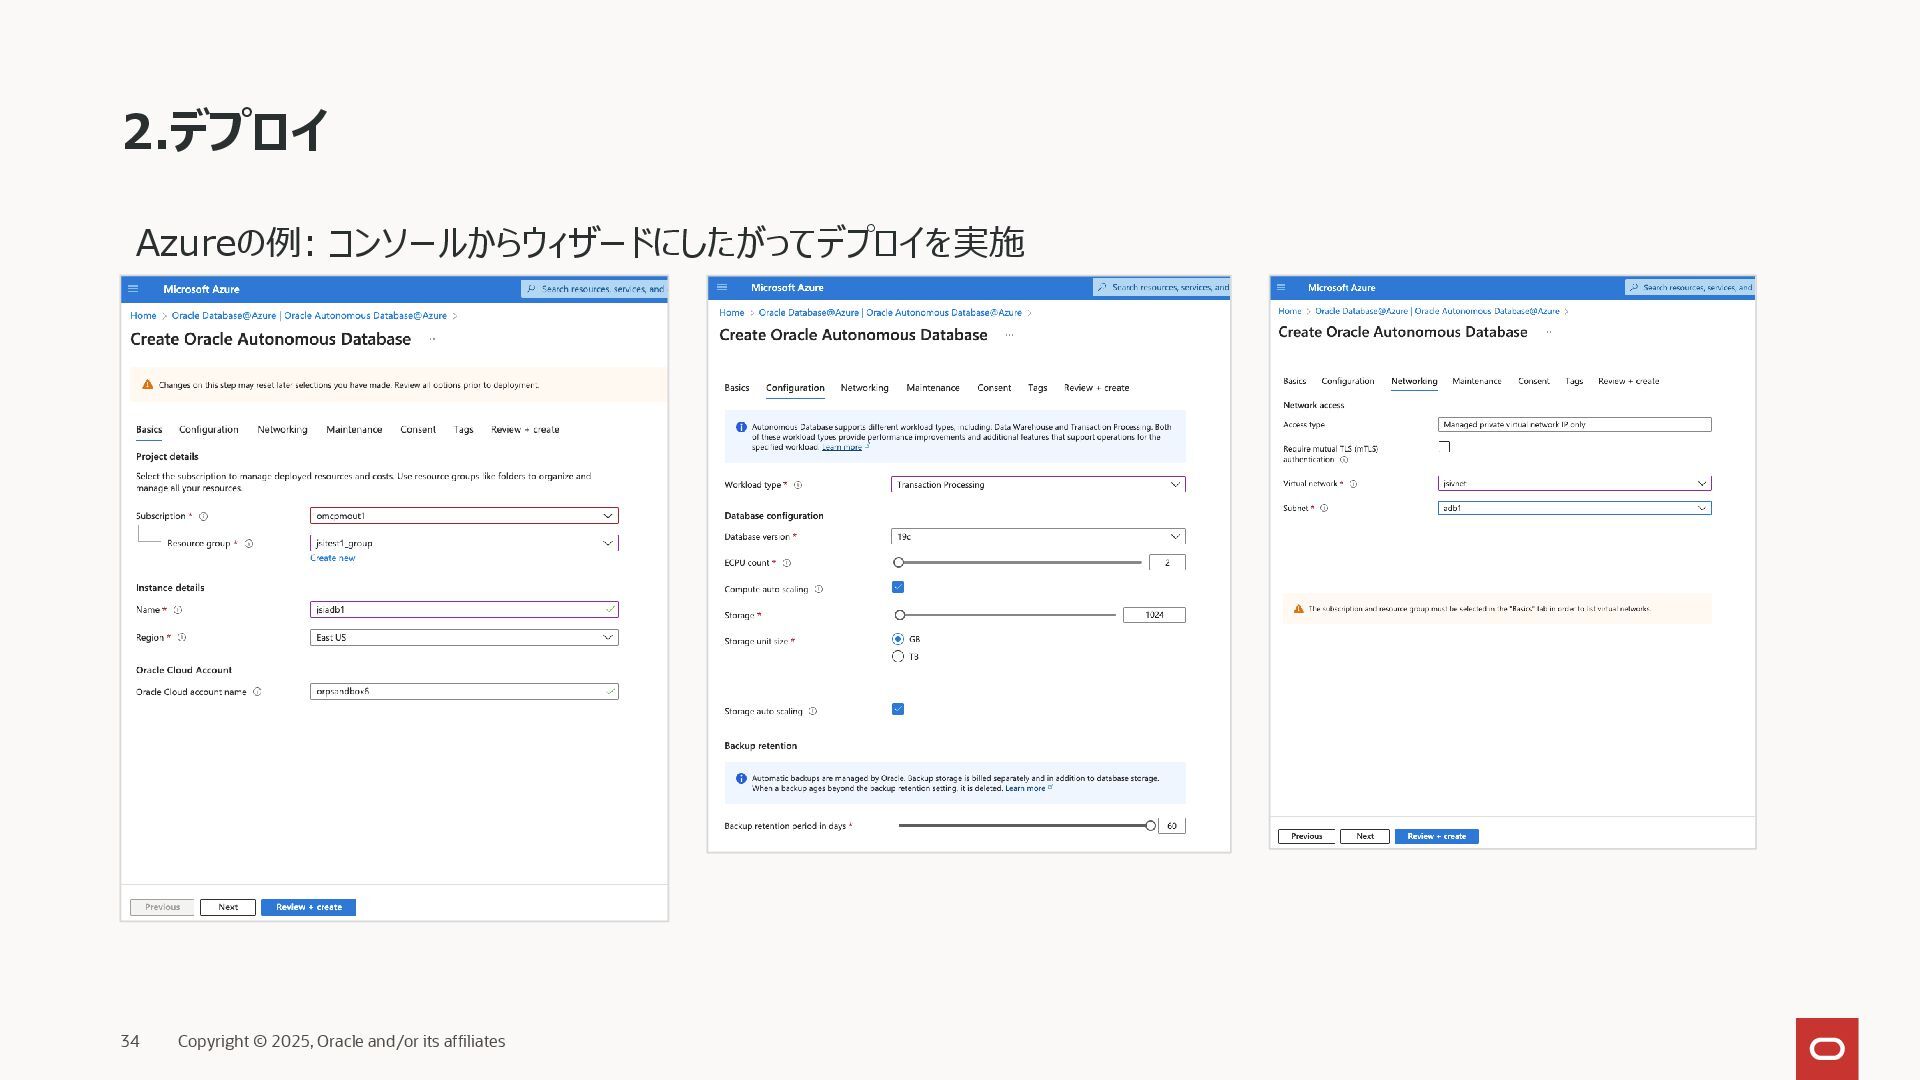Click the Oracle logo at bottom right
The height and width of the screenshot is (1080, 1920).
click(1827, 1048)
